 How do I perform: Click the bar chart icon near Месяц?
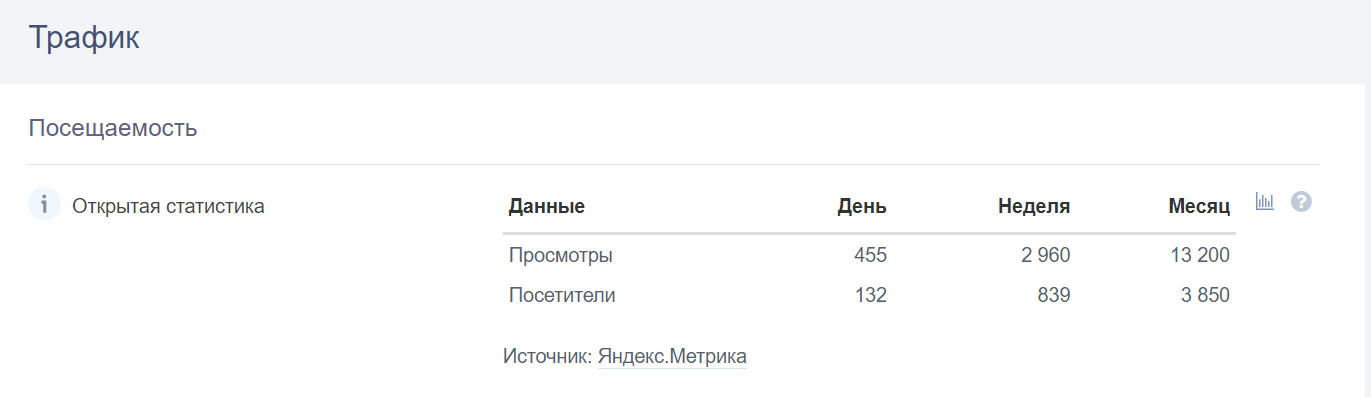pos(1265,202)
